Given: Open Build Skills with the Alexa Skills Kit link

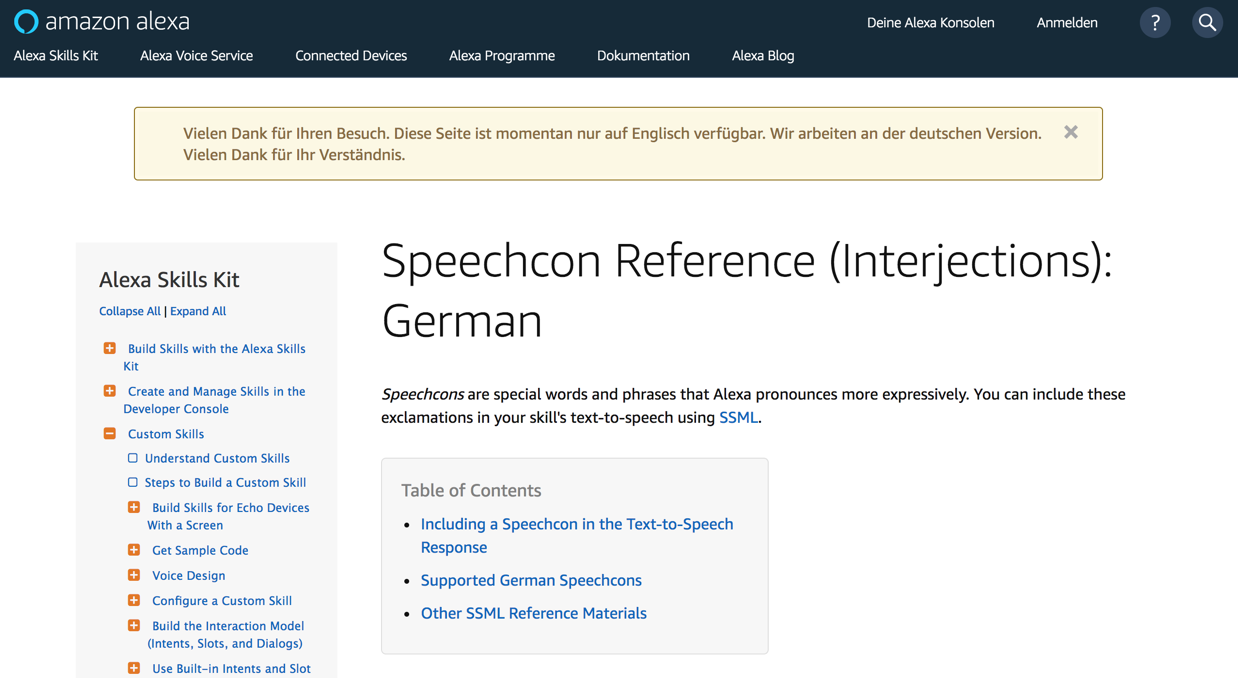Looking at the screenshot, I should [x=216, y=360].
